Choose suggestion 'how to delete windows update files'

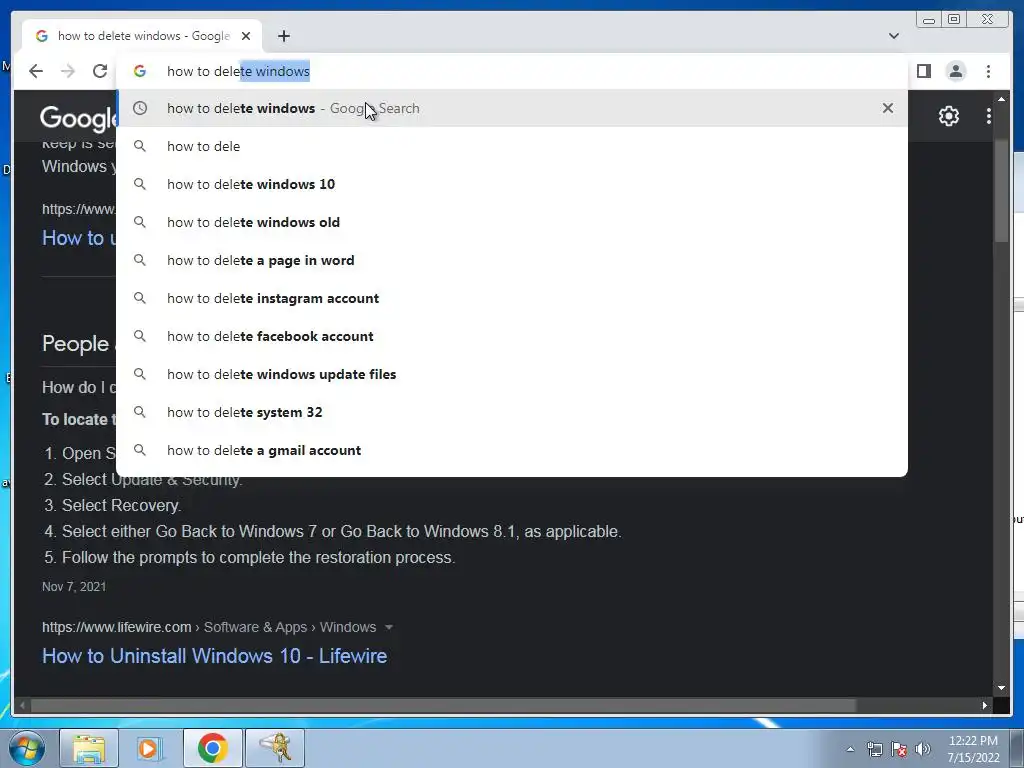[x=512, y=374]
